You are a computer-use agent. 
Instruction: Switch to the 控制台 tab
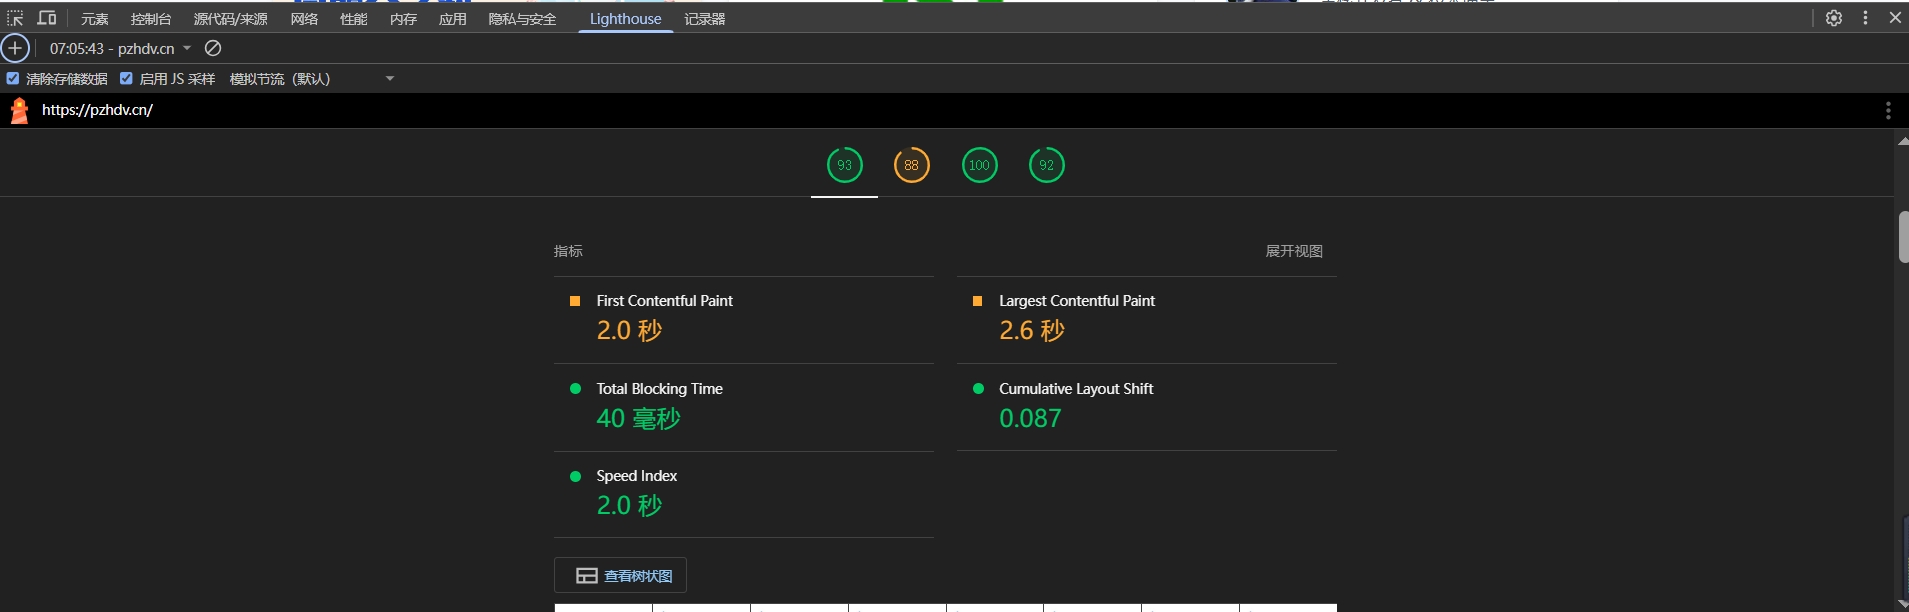pos(150,19)
